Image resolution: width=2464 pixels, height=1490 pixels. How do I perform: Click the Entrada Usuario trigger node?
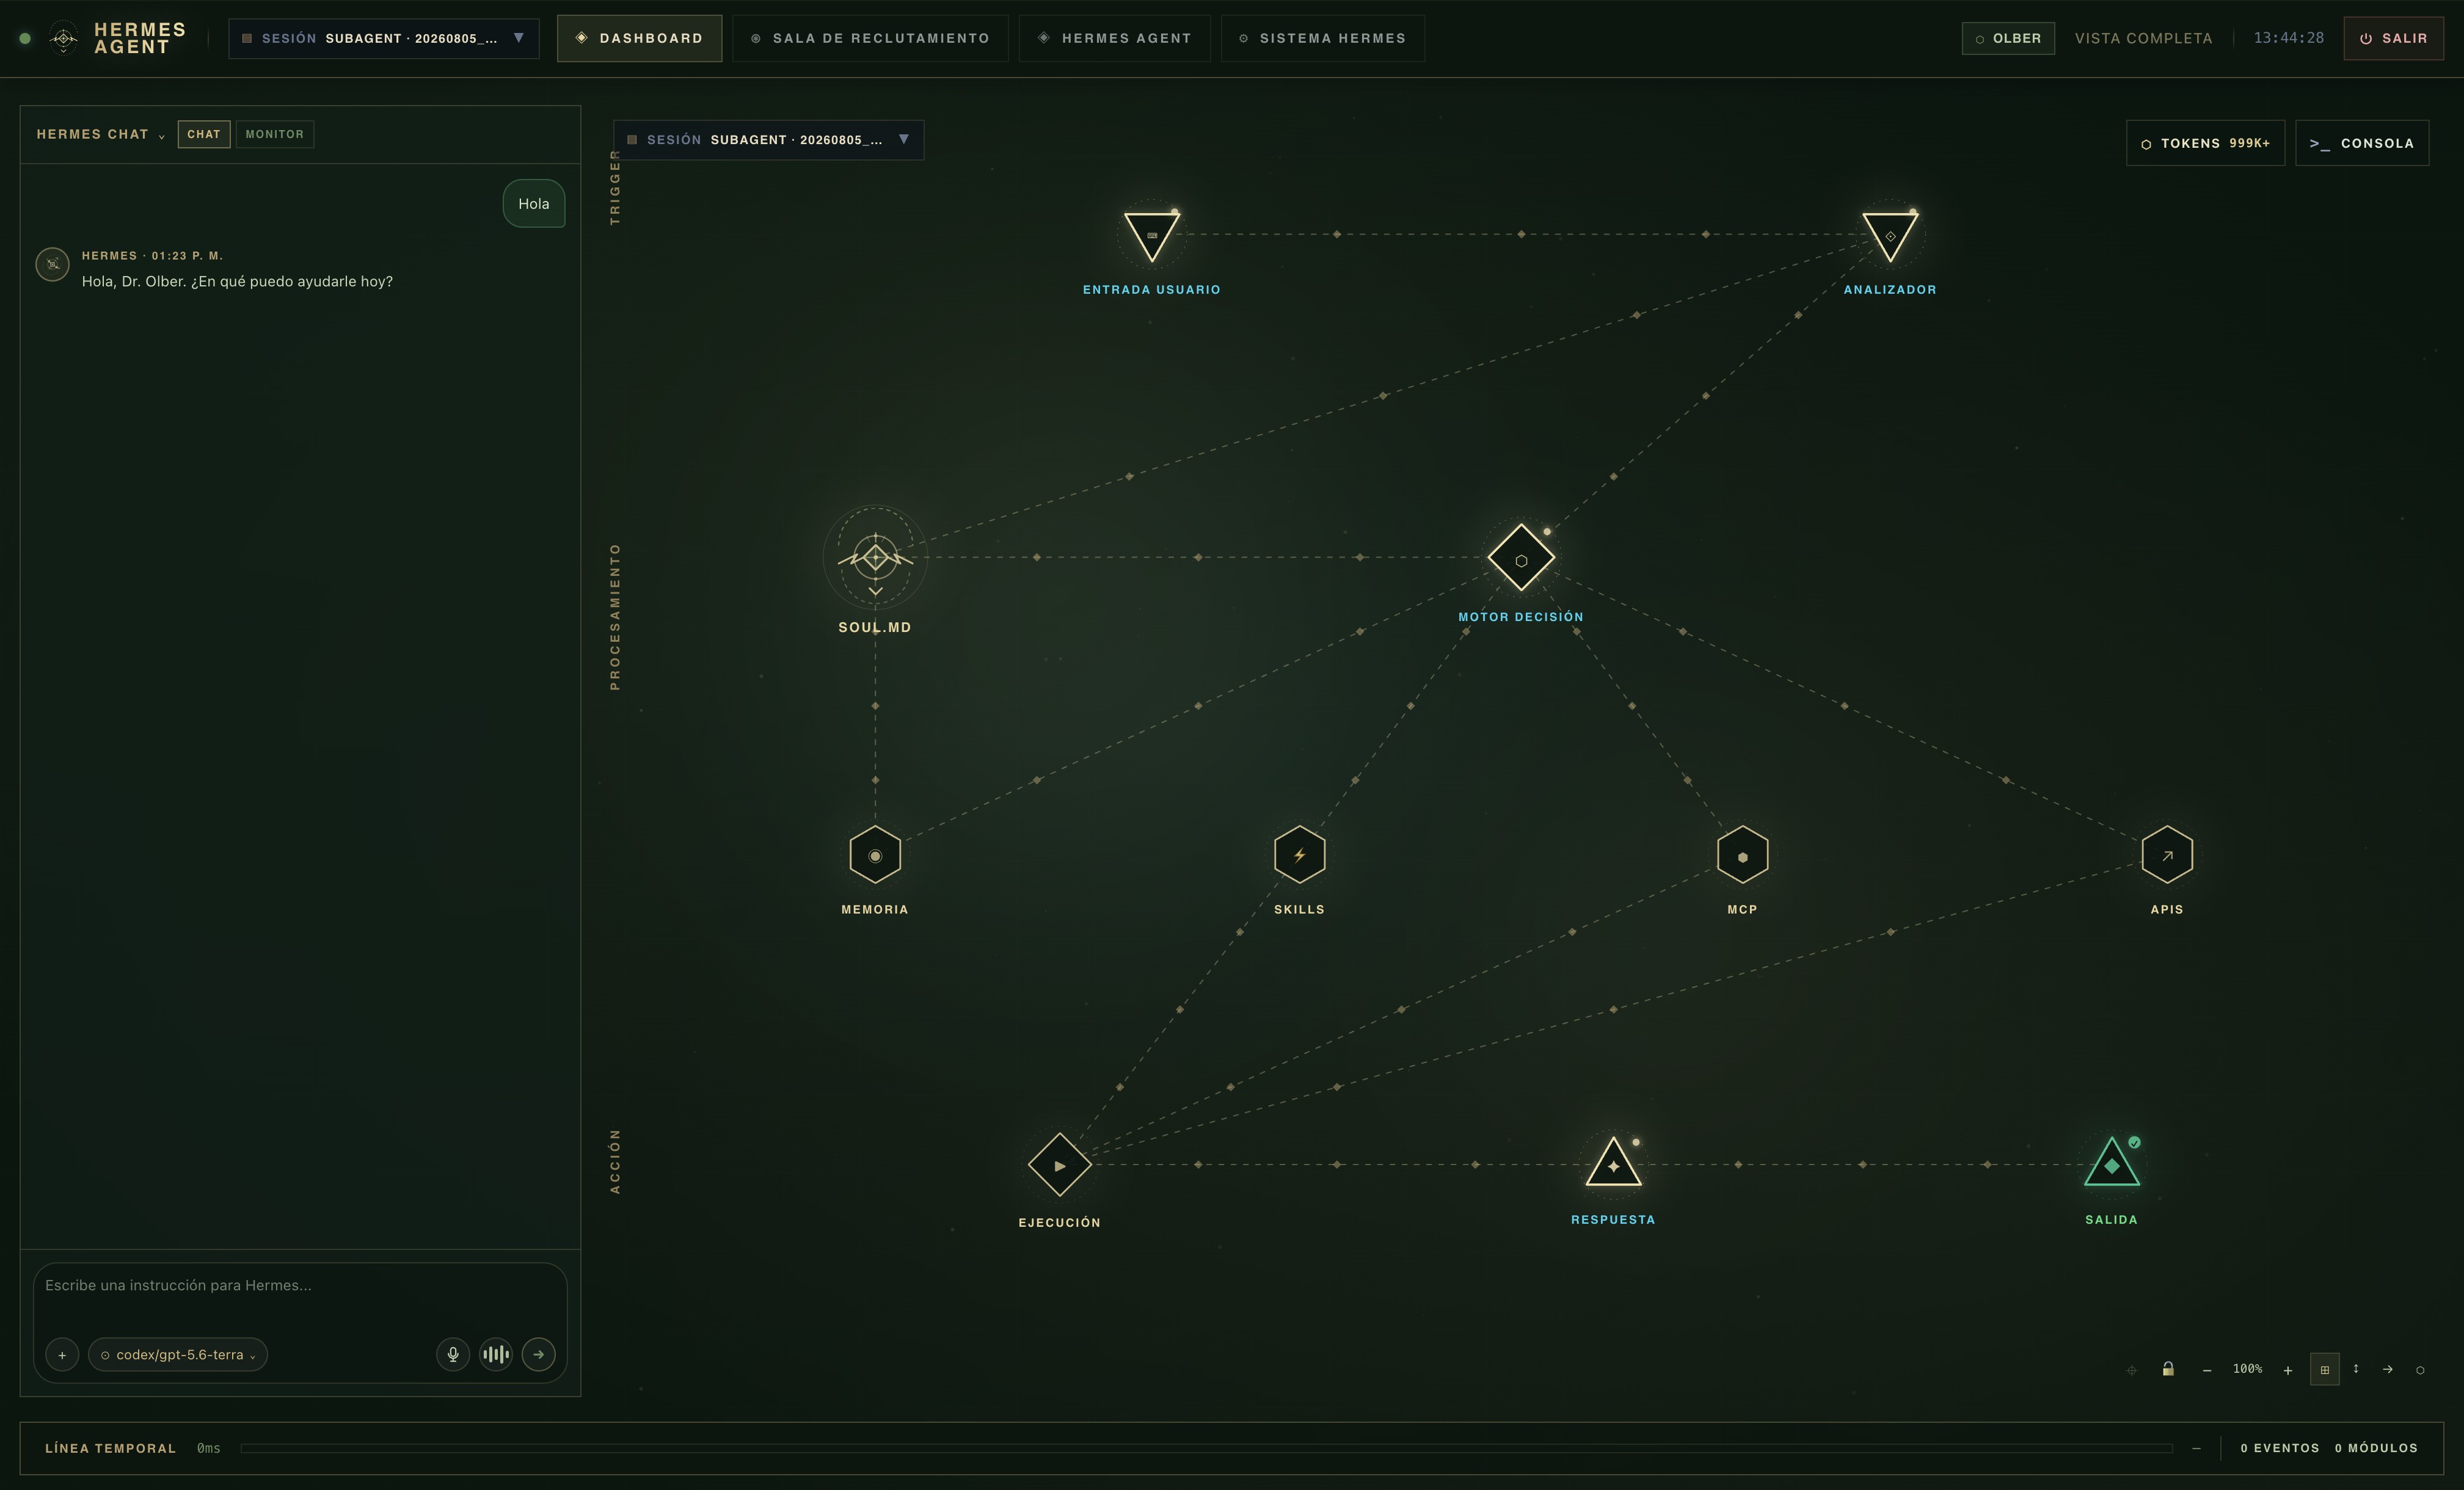(1151, 236)
